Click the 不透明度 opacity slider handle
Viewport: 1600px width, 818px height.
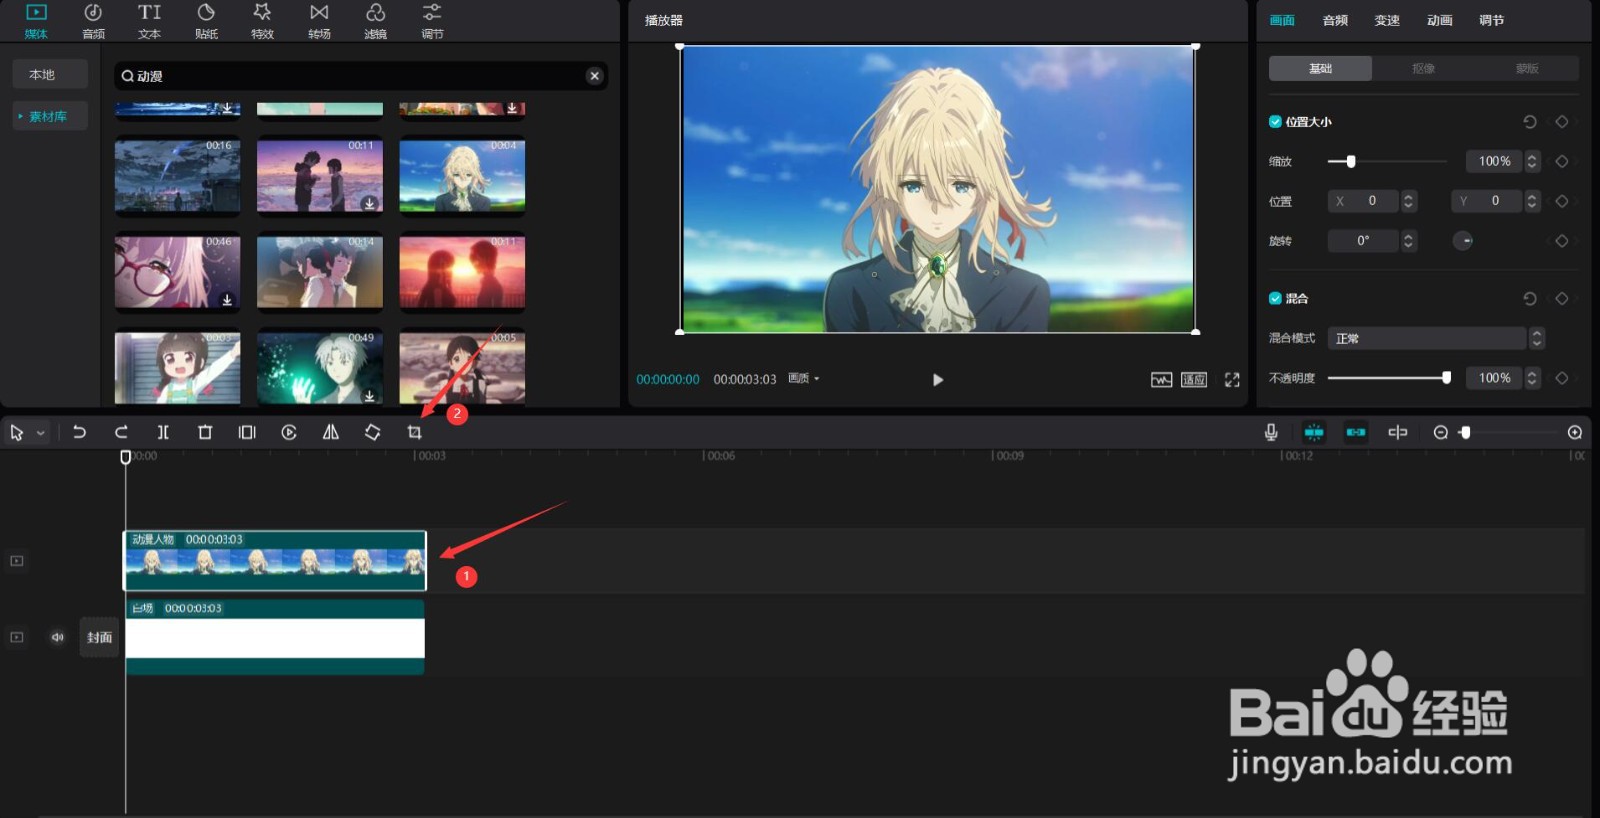pyautogui.click(x=1446, y=378)
